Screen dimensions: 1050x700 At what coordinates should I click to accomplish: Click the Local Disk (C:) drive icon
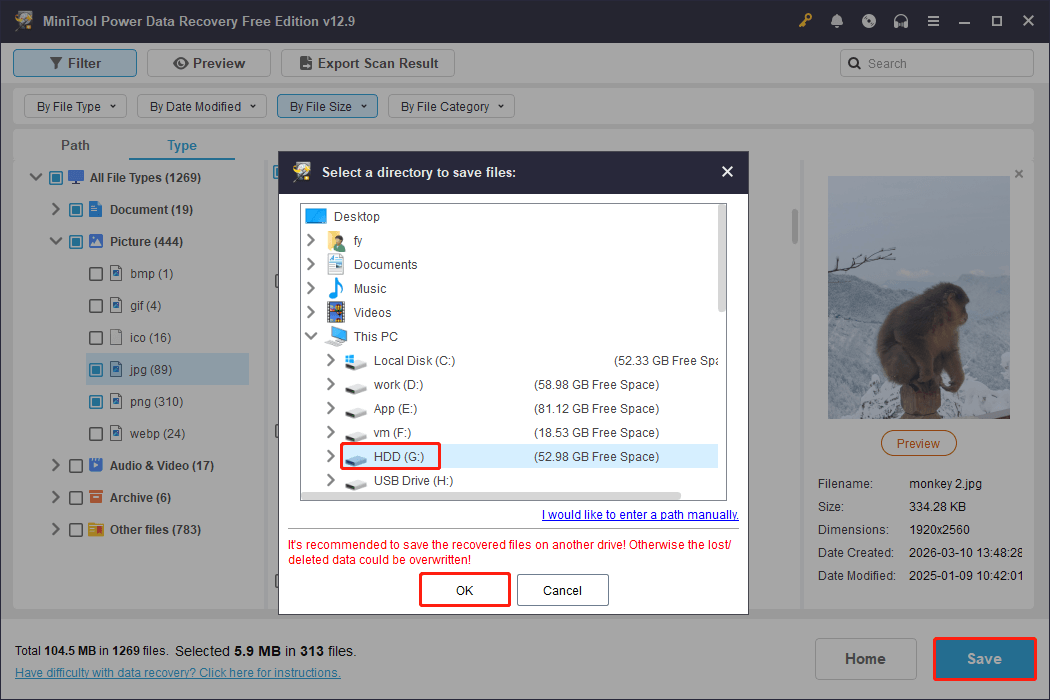click(x=356, y=362)
